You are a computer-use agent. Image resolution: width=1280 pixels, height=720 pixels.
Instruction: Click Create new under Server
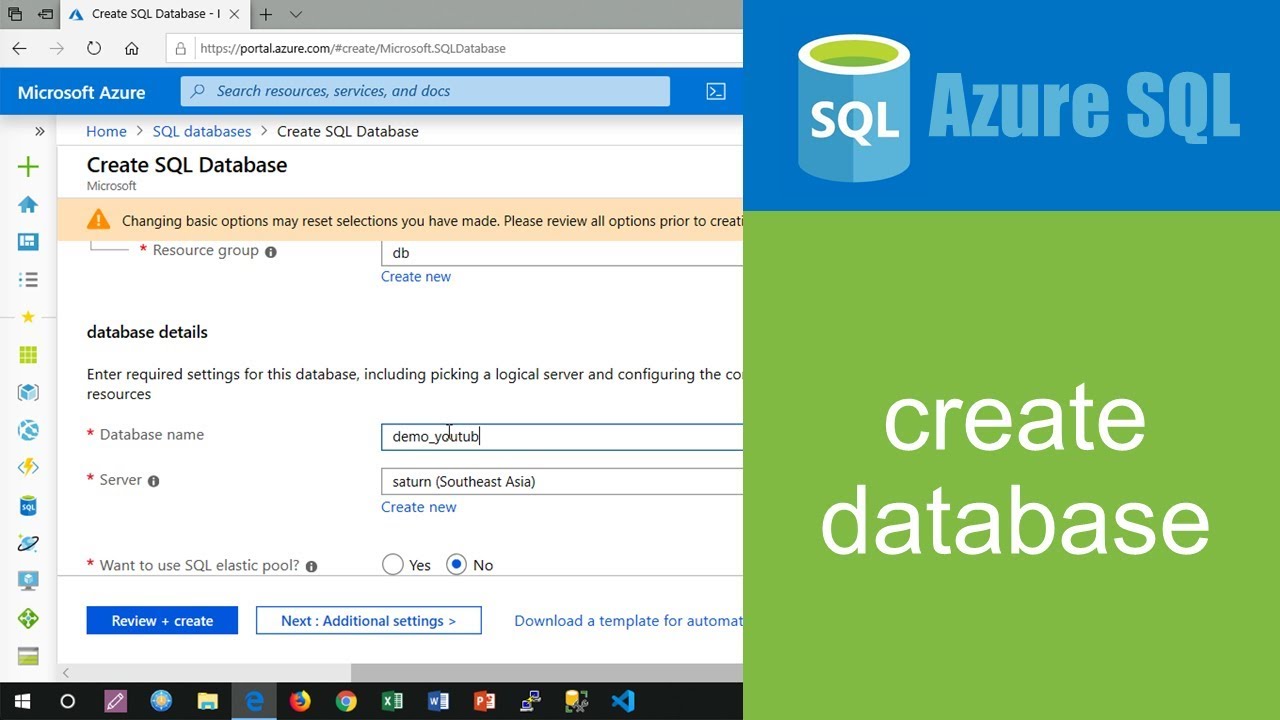418,507
